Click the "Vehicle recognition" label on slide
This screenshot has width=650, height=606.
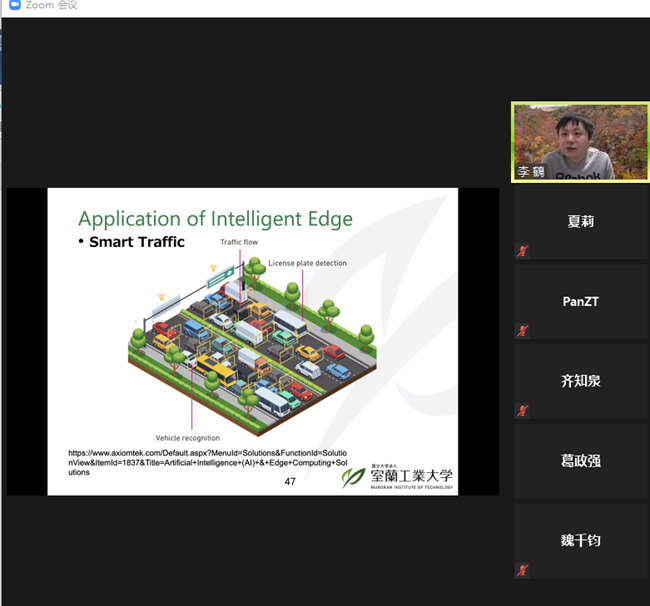tap(188, 438)
